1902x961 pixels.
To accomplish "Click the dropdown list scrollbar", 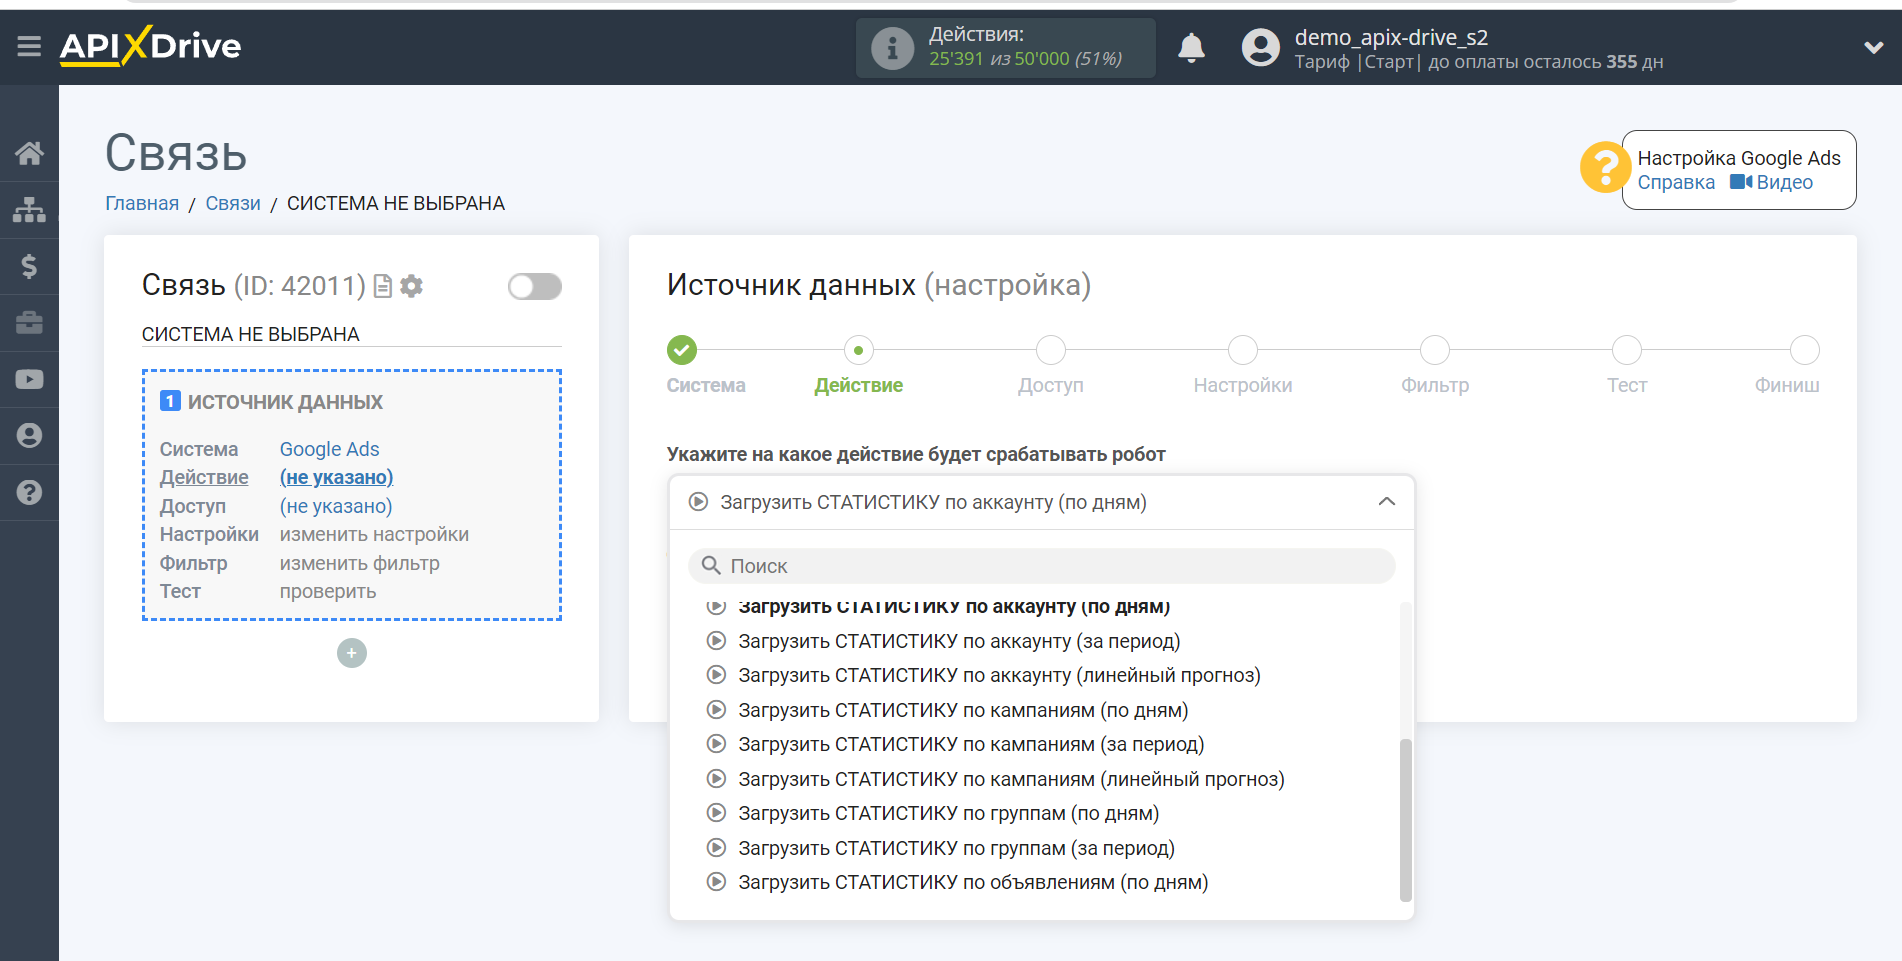I will point(1405,820).
